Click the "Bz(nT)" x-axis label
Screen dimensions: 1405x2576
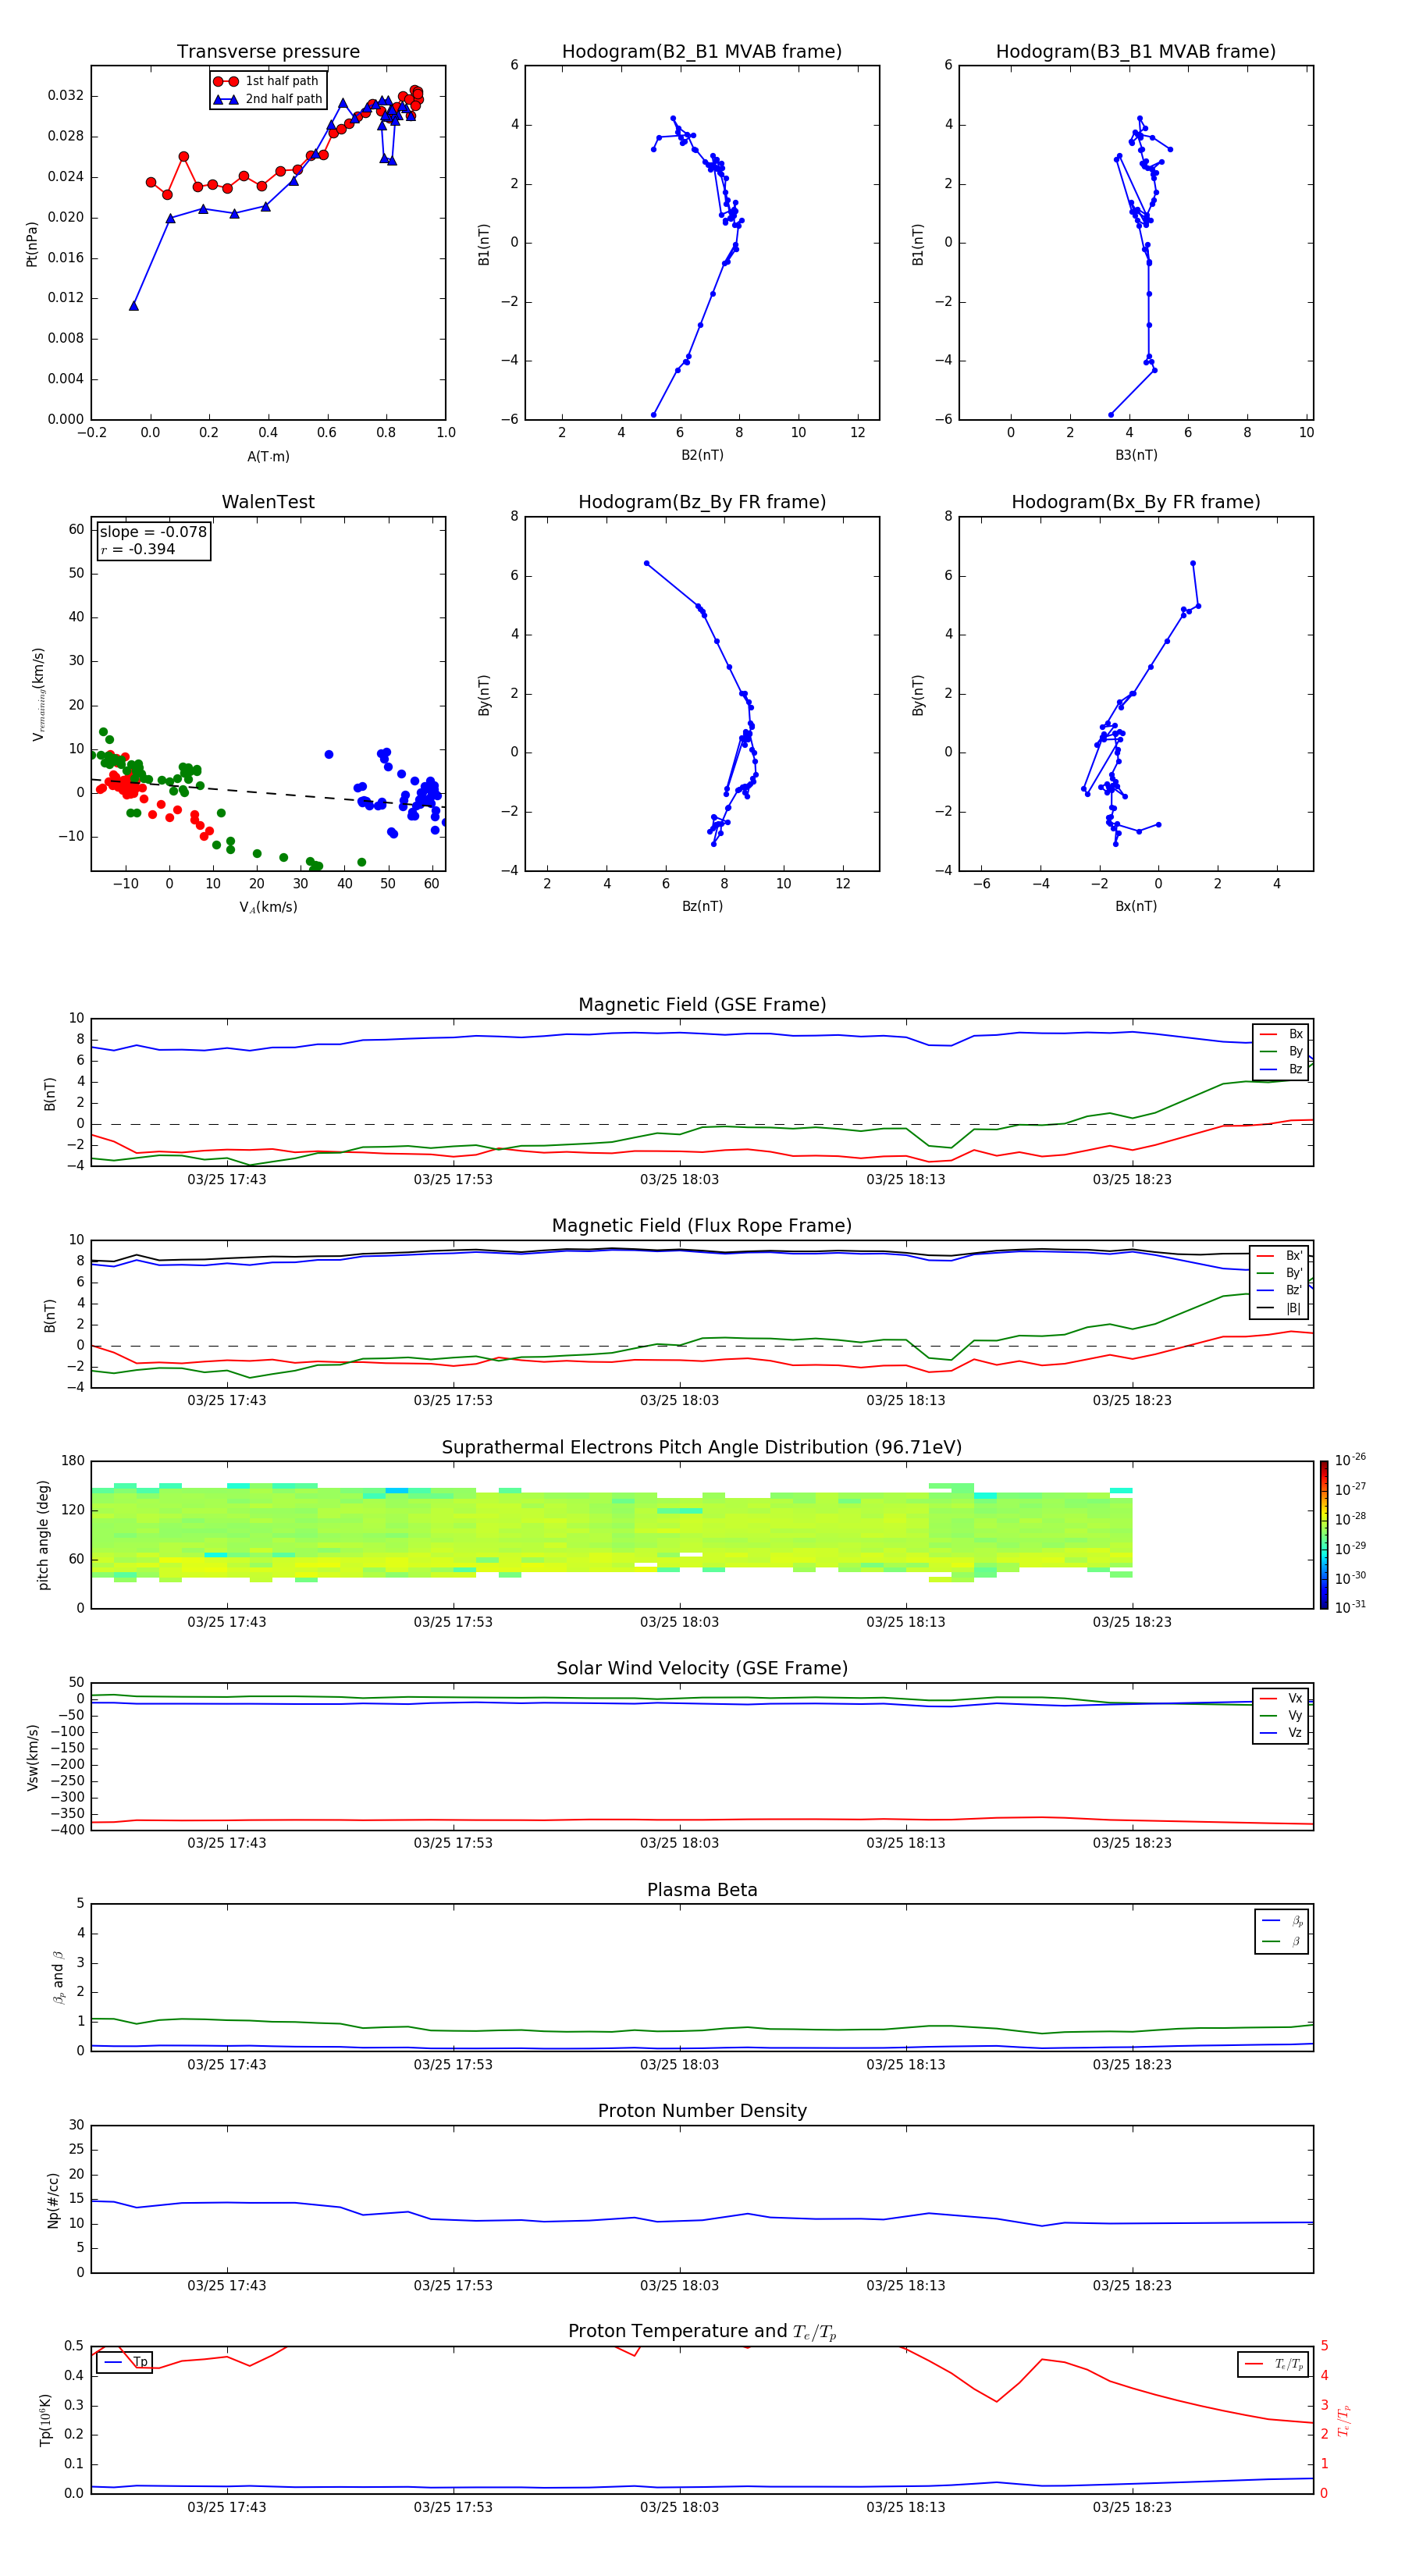tap(702, 906)
